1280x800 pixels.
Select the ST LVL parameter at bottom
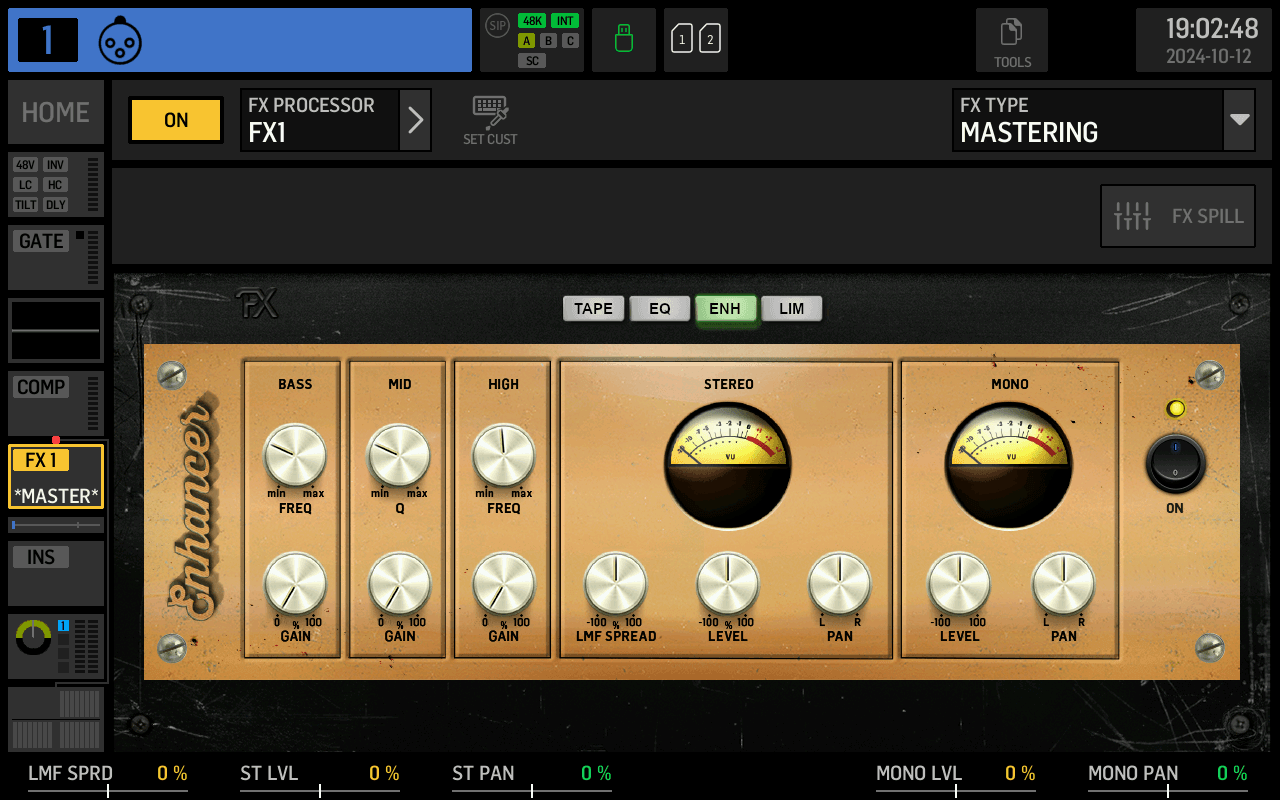(320, 778)
